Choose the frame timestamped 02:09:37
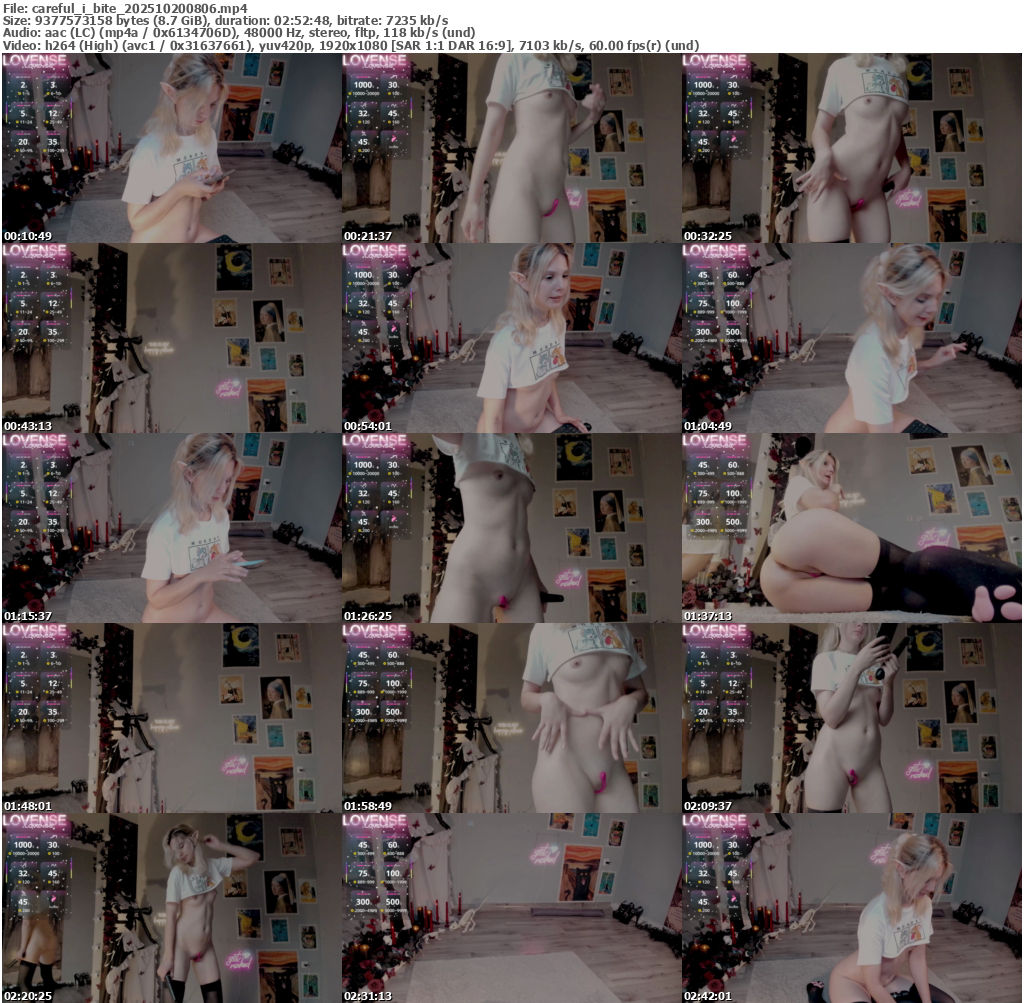1024x1003 pixels. pos(852,718)
